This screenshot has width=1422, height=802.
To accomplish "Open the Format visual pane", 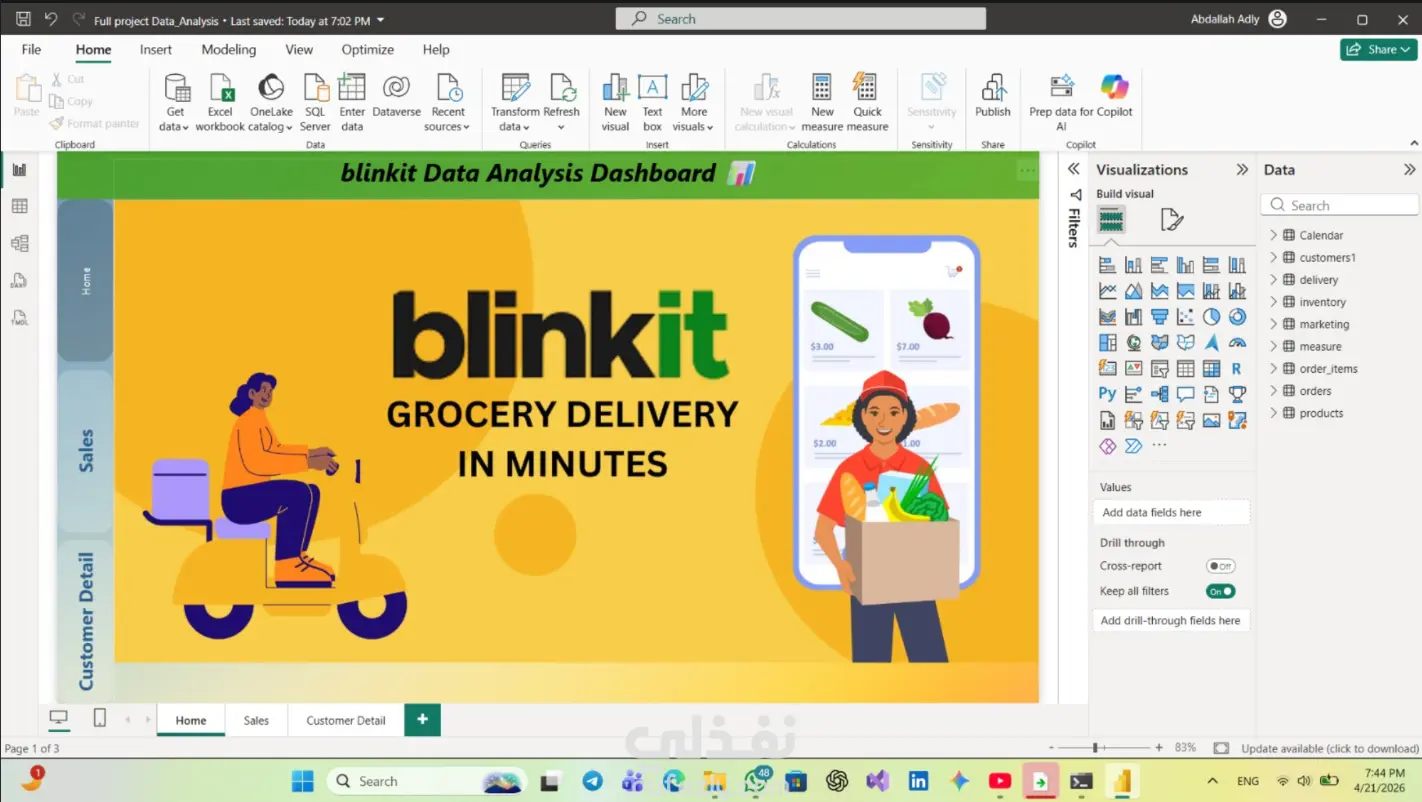I will 1171,219.
